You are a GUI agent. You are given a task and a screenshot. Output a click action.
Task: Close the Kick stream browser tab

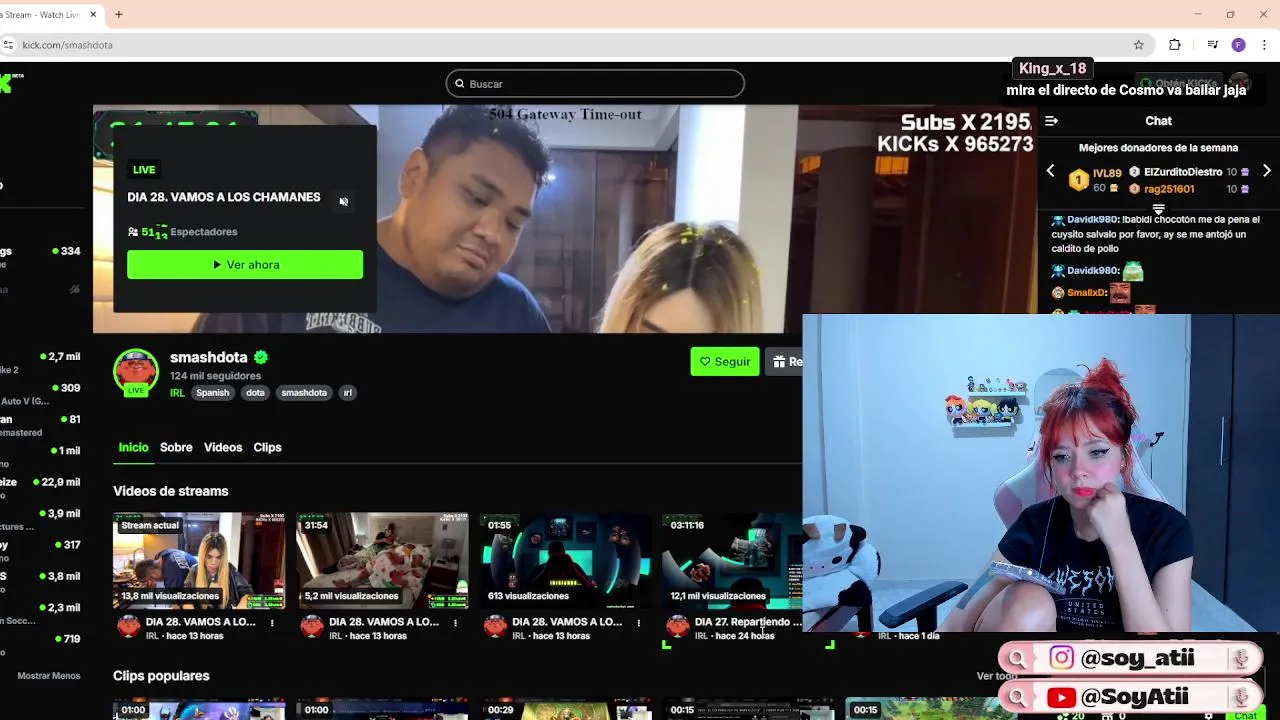[x=94, y=14]
